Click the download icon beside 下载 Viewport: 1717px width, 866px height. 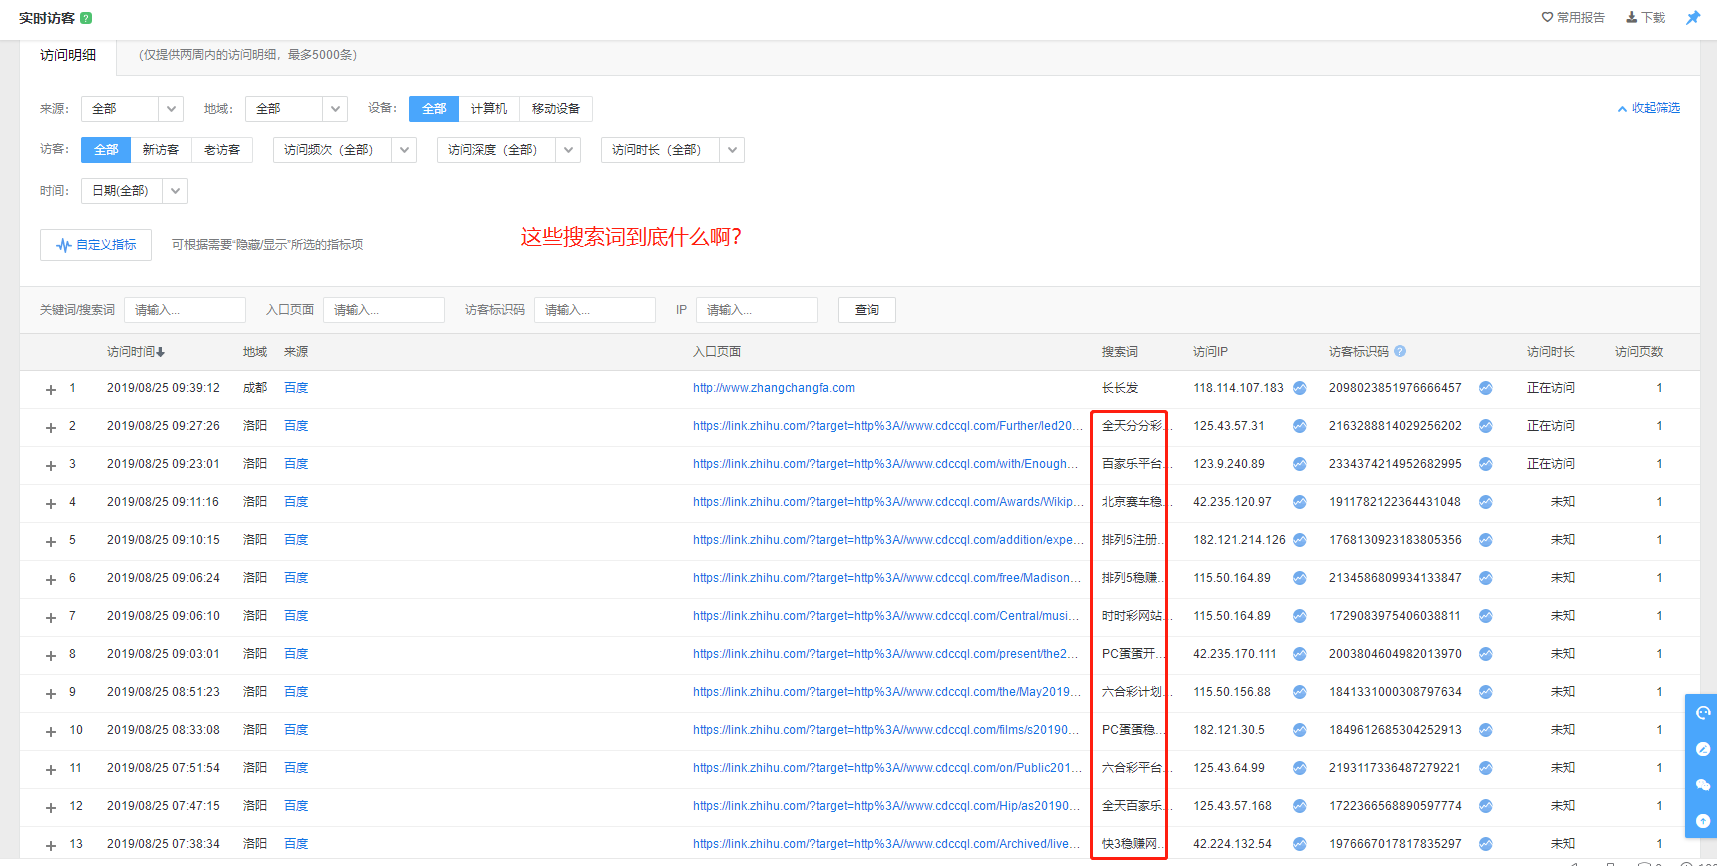(1632, 18)
